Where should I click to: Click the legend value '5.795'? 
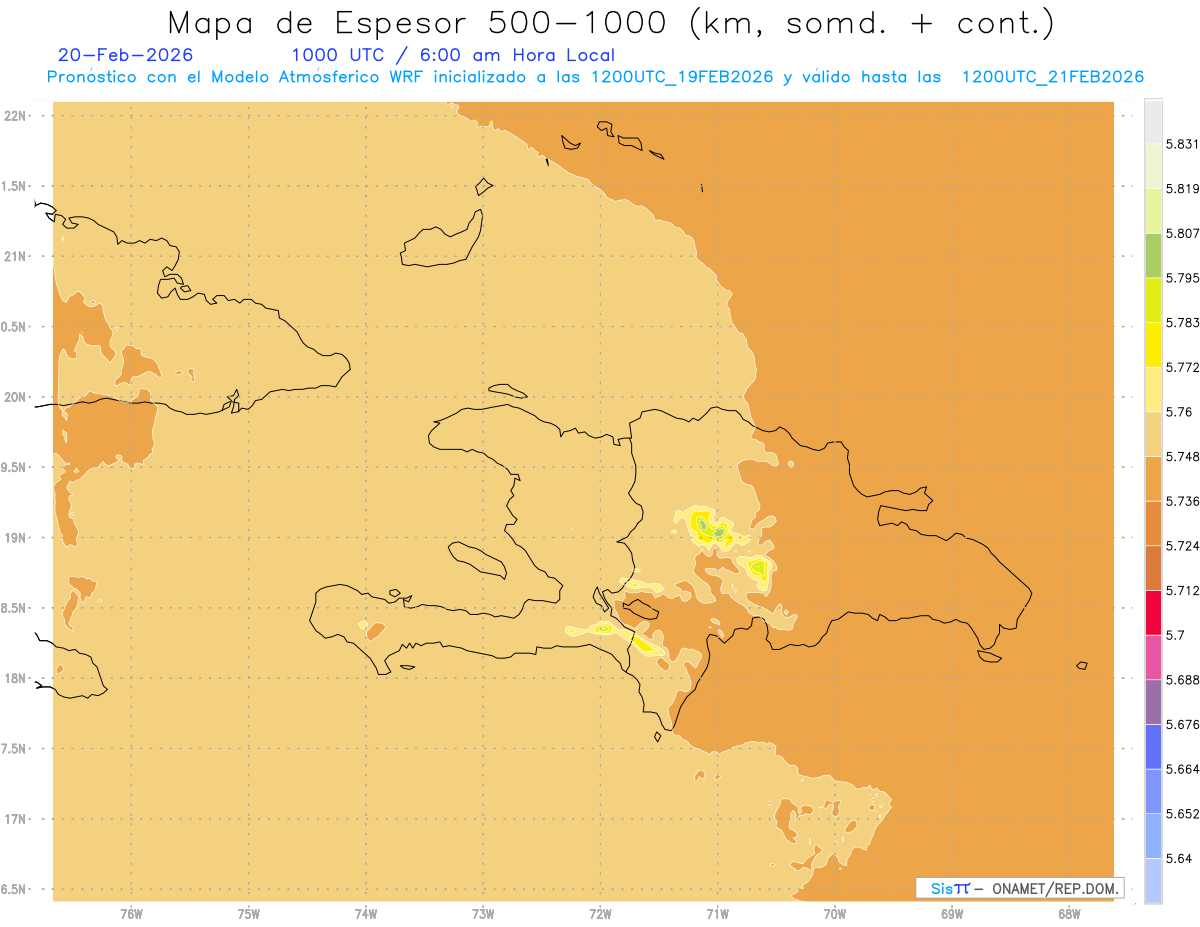click(x=1182, y=278)
